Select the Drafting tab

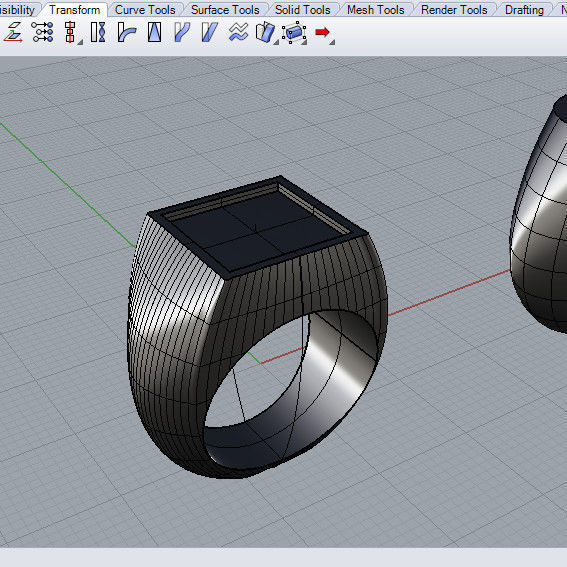click(x=524, y=10)
